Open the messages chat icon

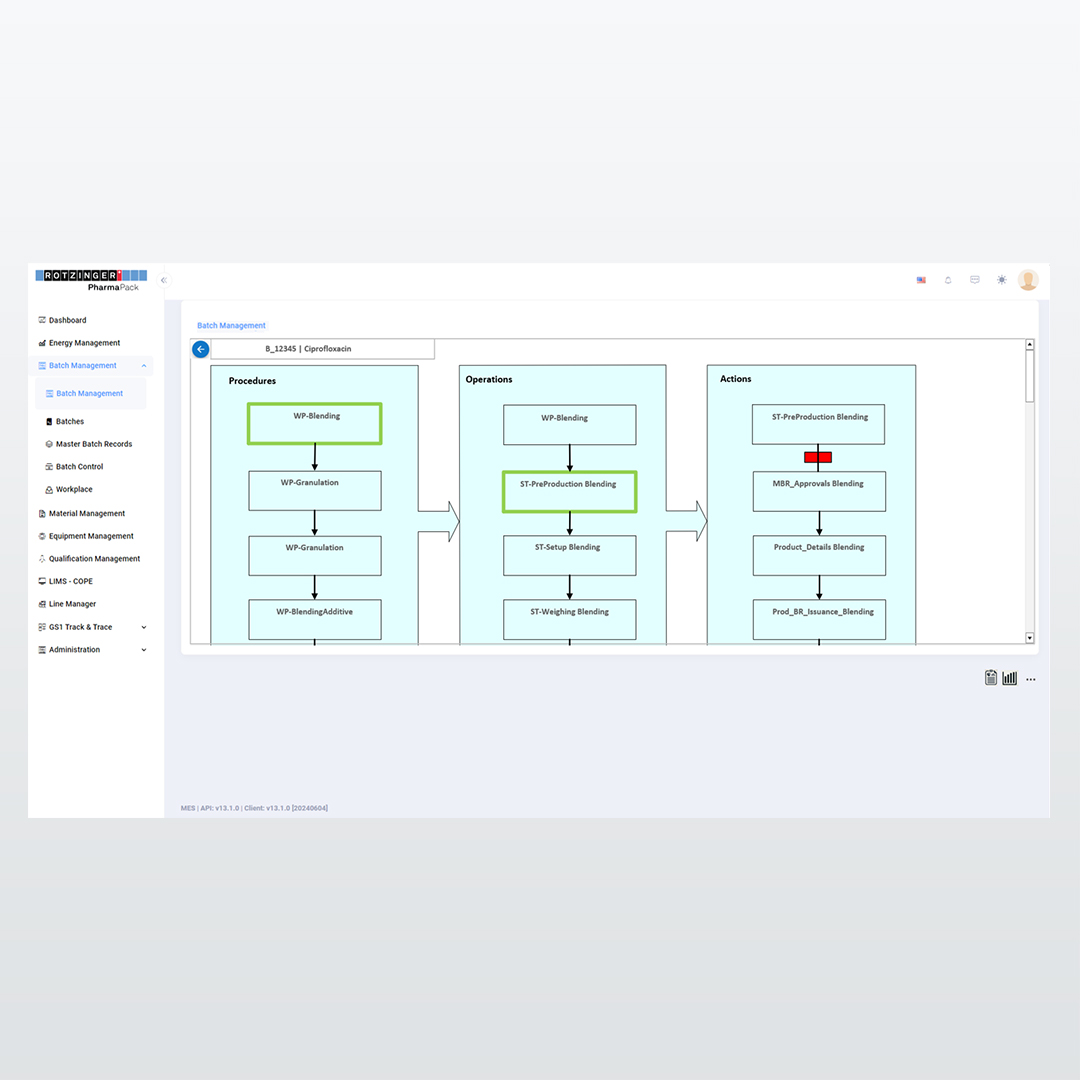975,280
